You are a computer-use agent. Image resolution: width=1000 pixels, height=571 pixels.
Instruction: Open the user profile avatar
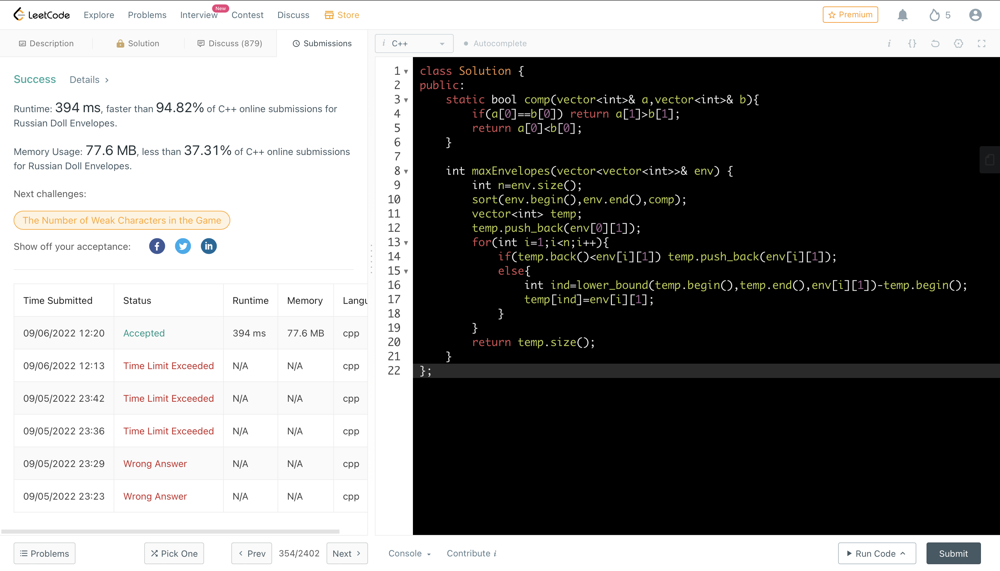pos(975,15)
